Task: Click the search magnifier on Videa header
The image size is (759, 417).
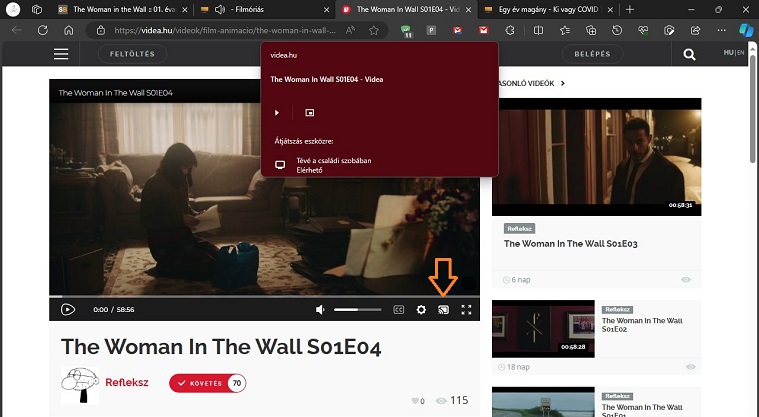Action: (689, 54)
